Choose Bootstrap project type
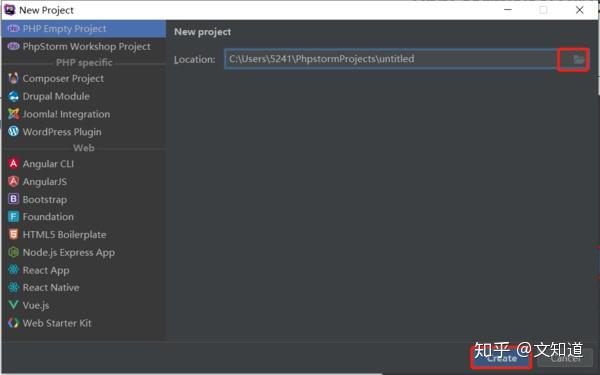Viewport: 600px width, 375px height. (x=84, y=199)
